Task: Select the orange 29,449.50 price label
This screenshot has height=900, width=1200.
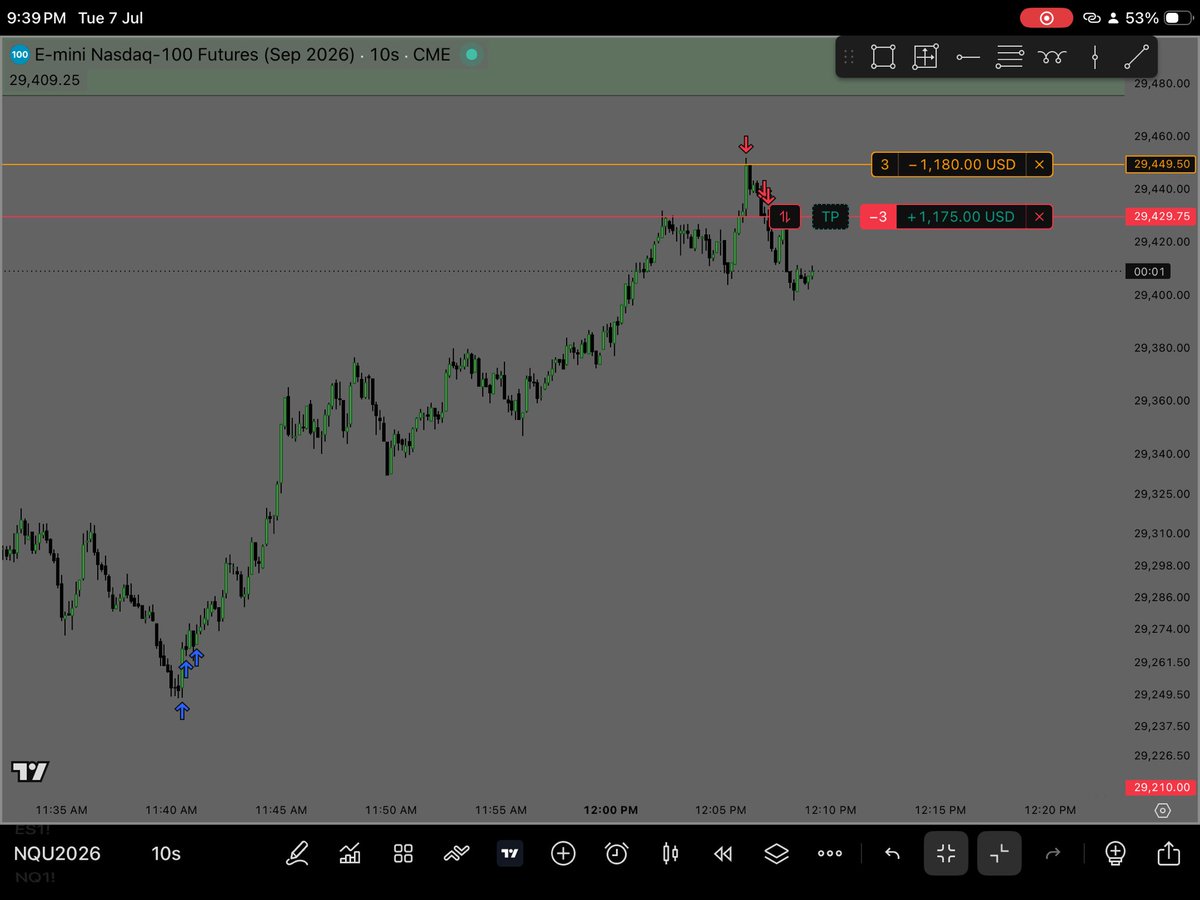Action: 1159,164
